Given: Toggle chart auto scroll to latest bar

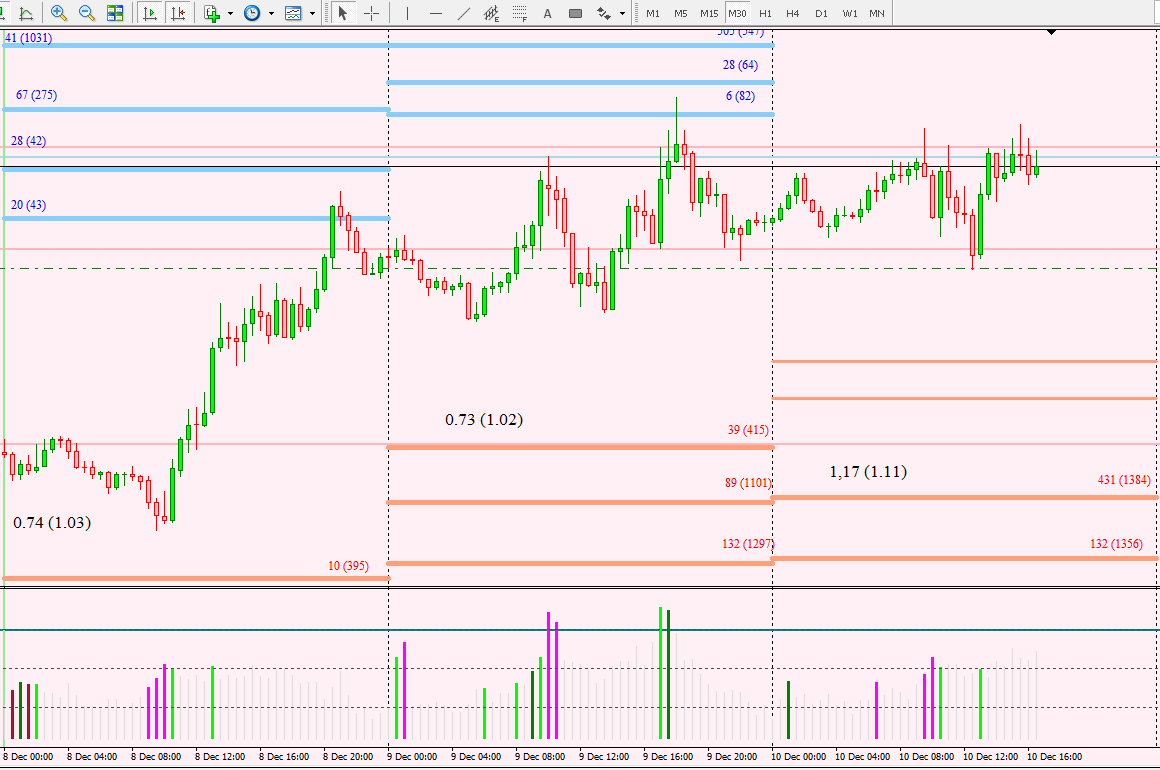Looking at the screenshot, I should (149, 13).
